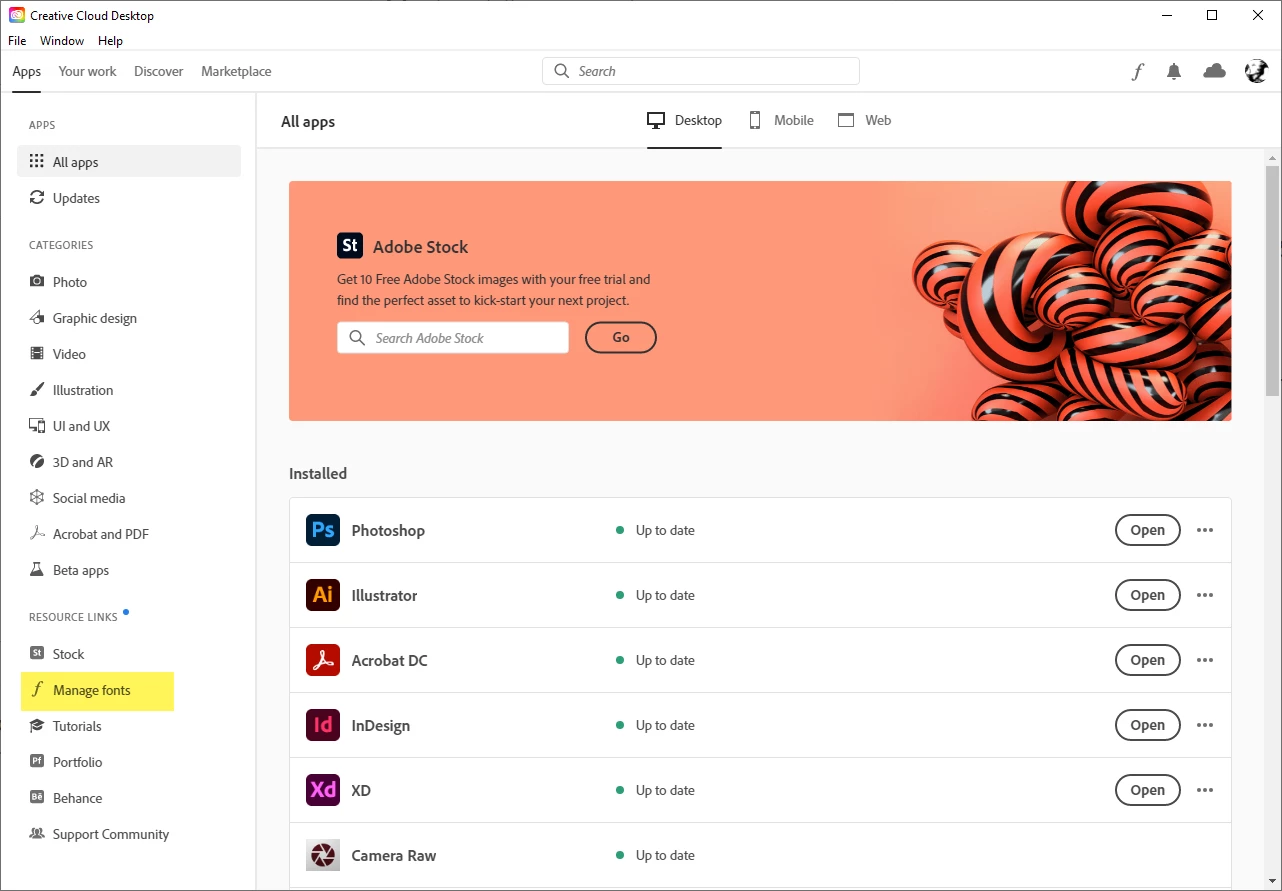The height and width of the screenshot is (891, 1282).
Task: Click Open button for XD
Action: (1147, 790)
